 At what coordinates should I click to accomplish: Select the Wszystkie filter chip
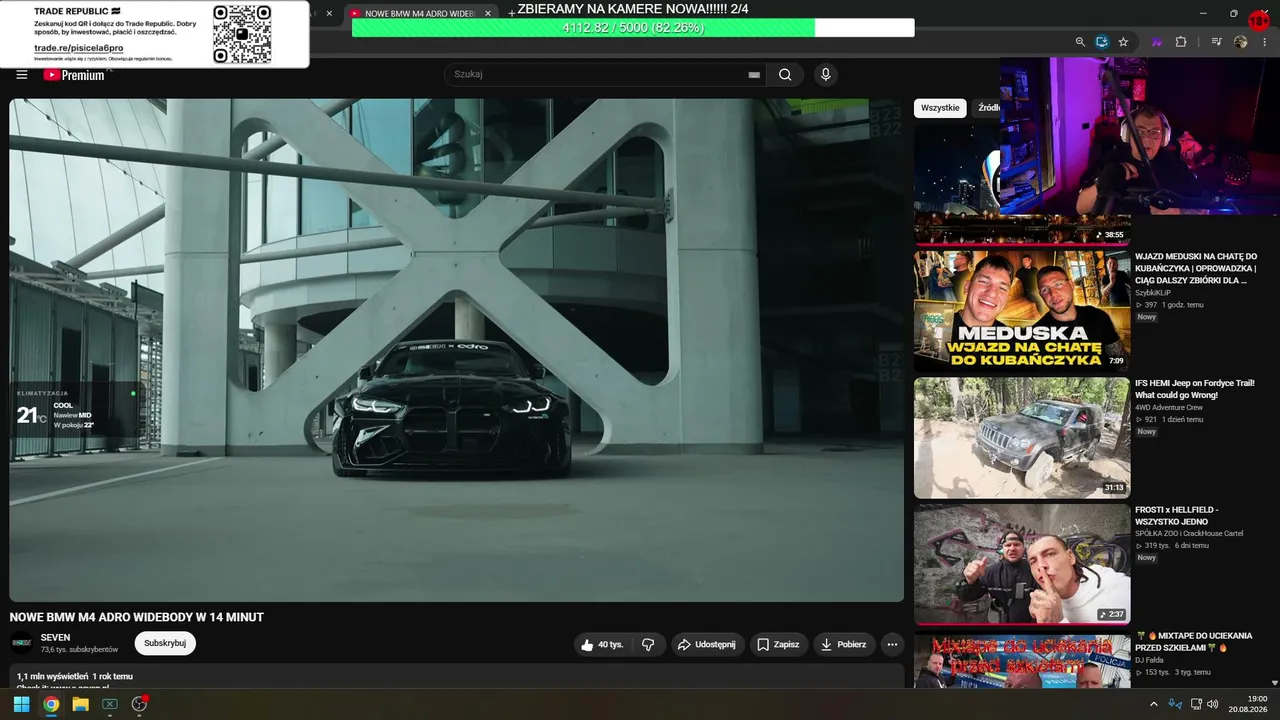pos(940,108)
